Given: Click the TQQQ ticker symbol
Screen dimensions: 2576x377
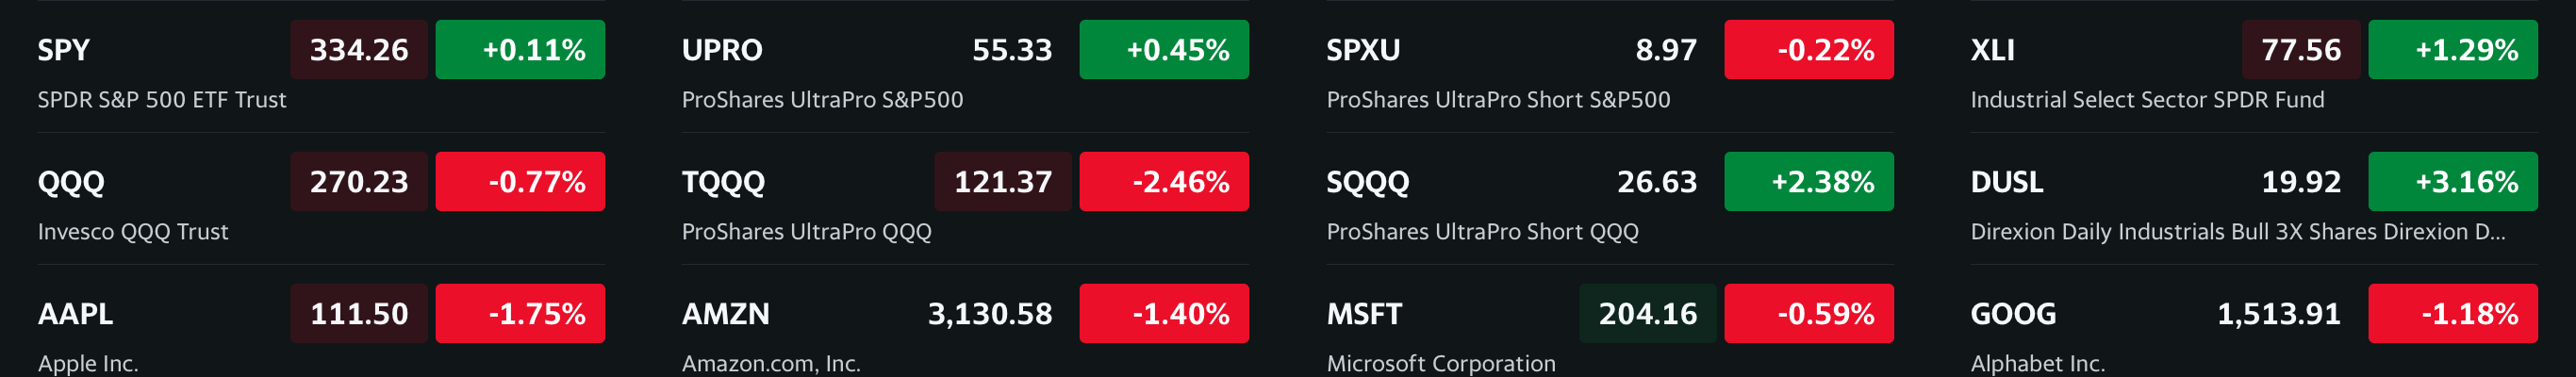Looking at the screenshot, I should coord(723,182).
